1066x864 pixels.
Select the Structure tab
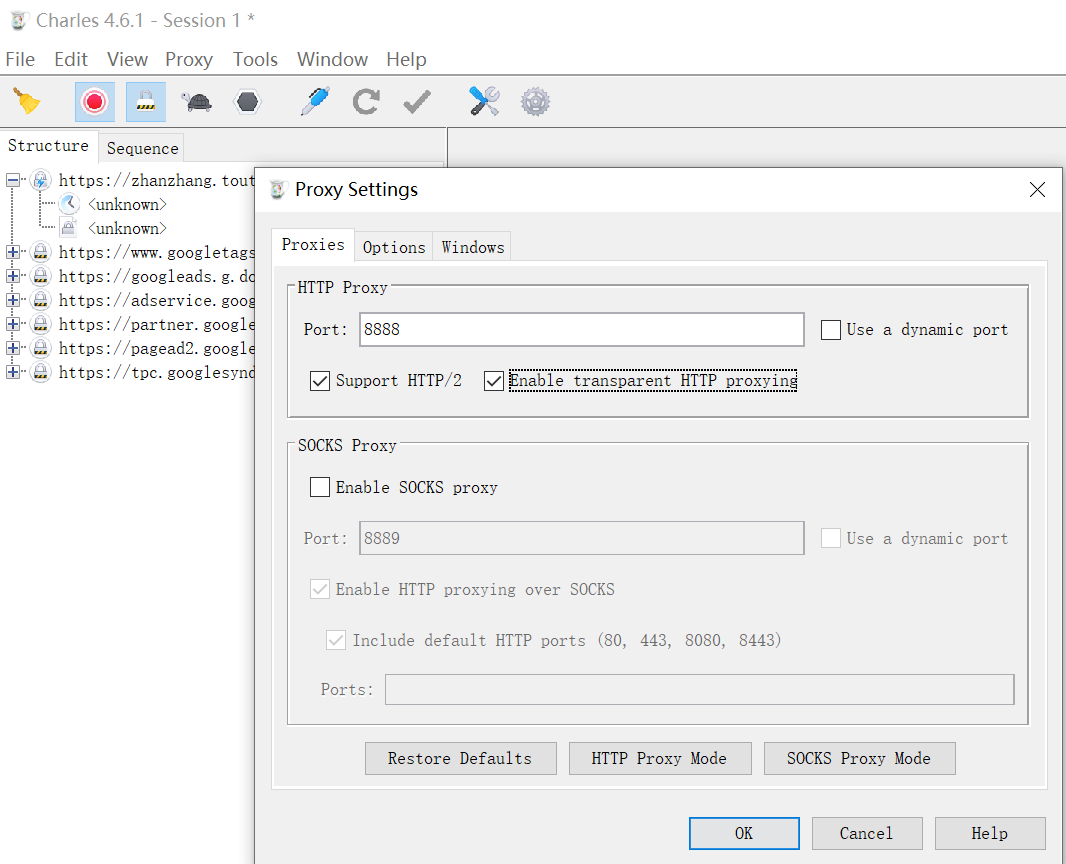pyautogui.click(x=48, y=145)
